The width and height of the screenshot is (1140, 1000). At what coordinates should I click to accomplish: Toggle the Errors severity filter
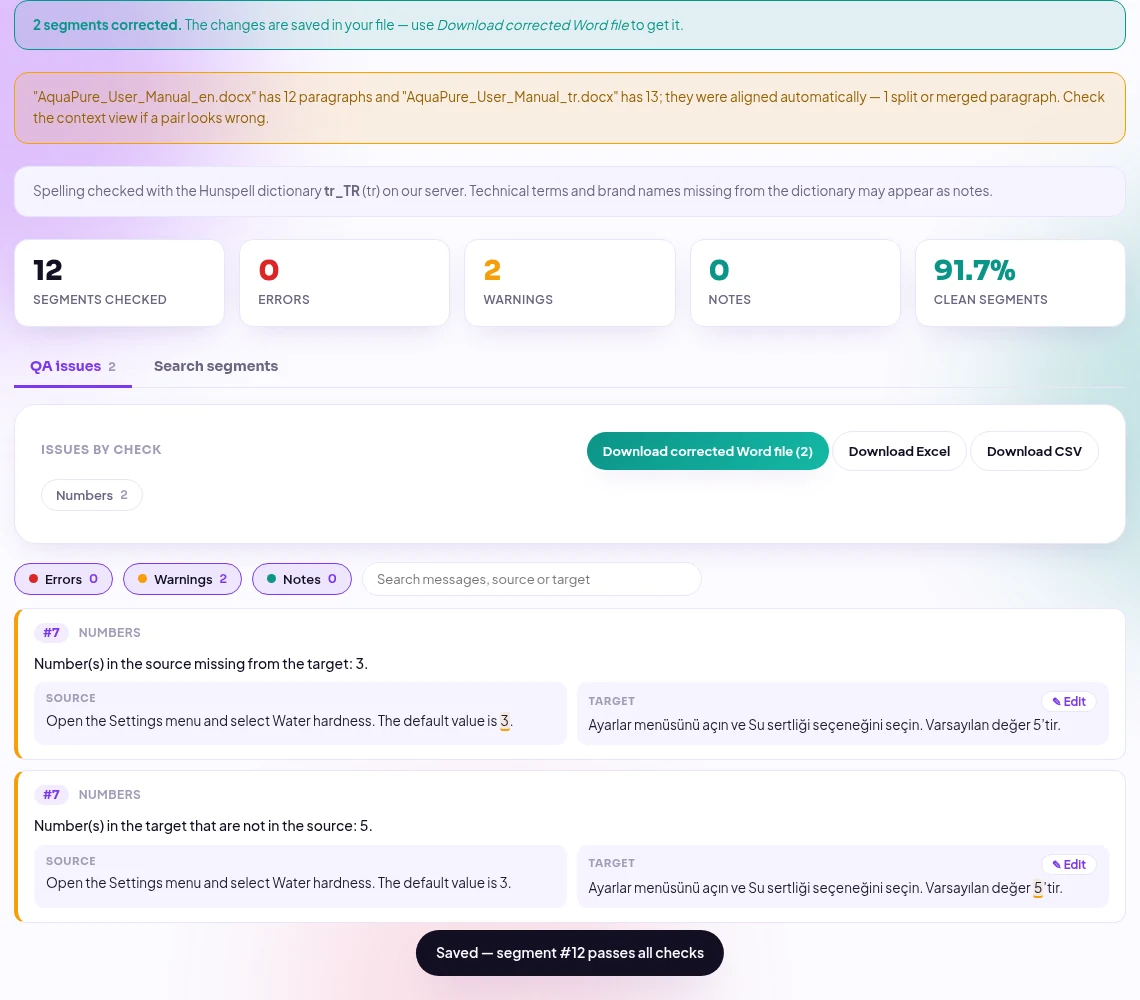63,579
